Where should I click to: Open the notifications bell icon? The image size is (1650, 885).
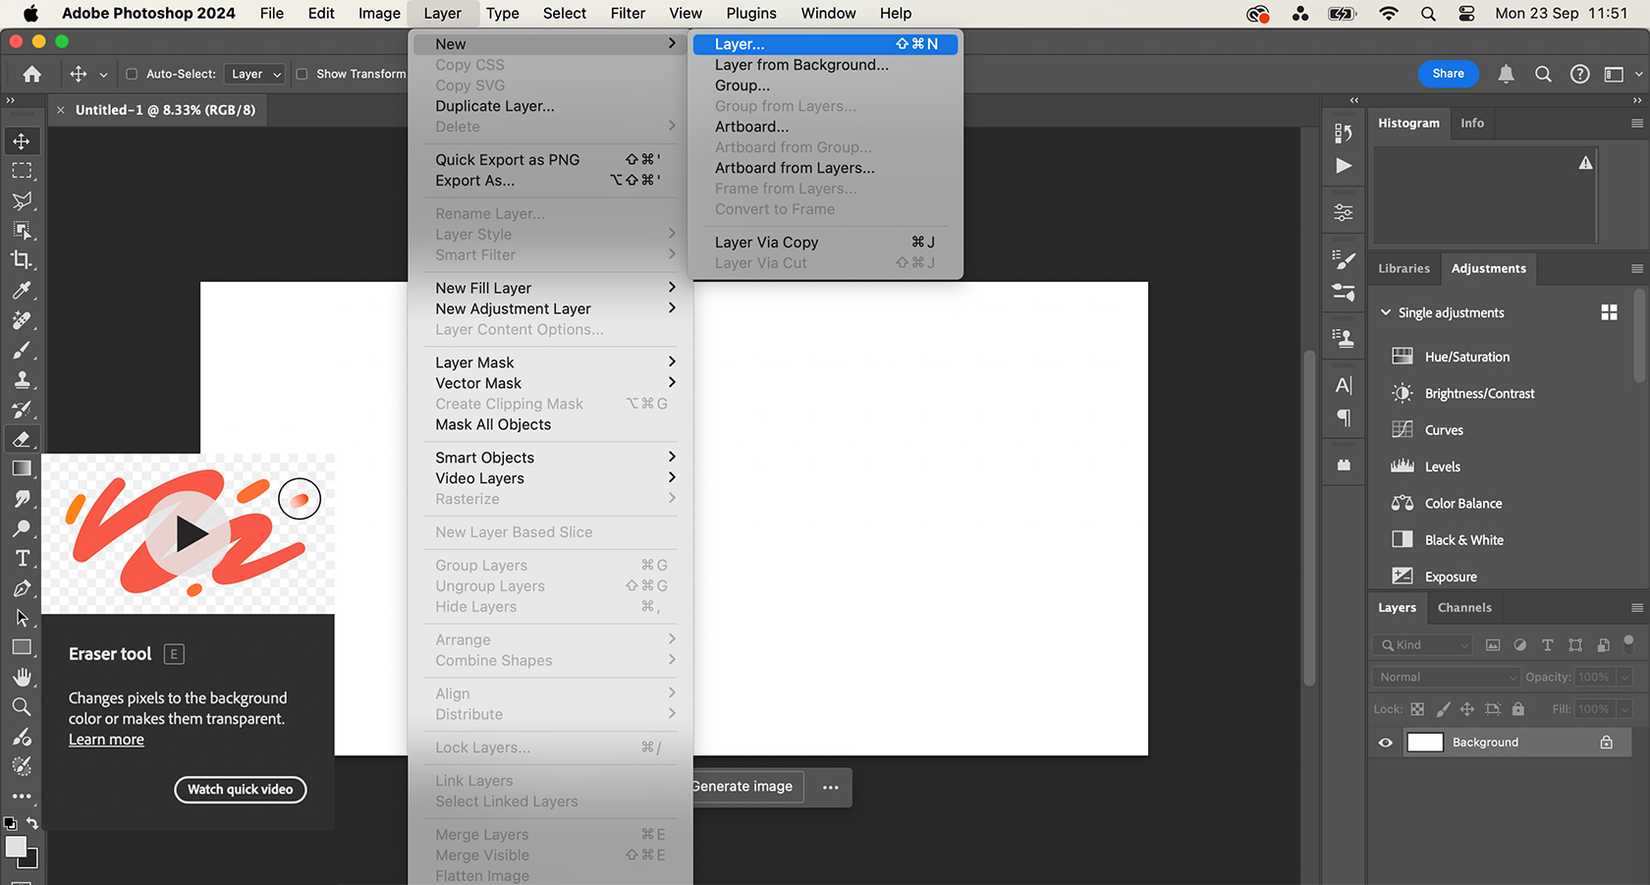click(1506, 74)
